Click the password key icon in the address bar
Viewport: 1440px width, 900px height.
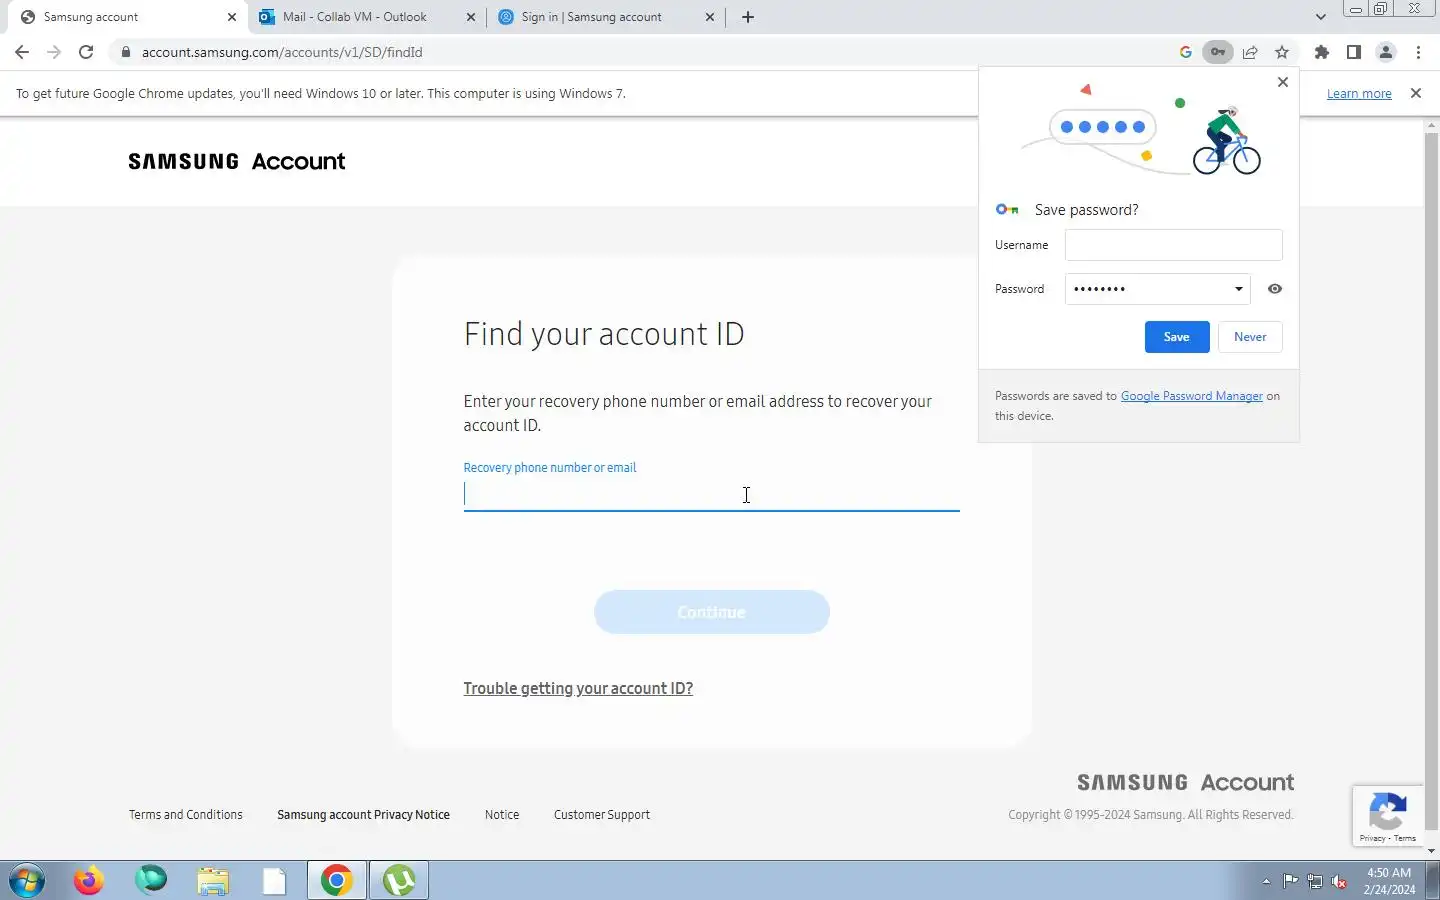pos(1218,52)
